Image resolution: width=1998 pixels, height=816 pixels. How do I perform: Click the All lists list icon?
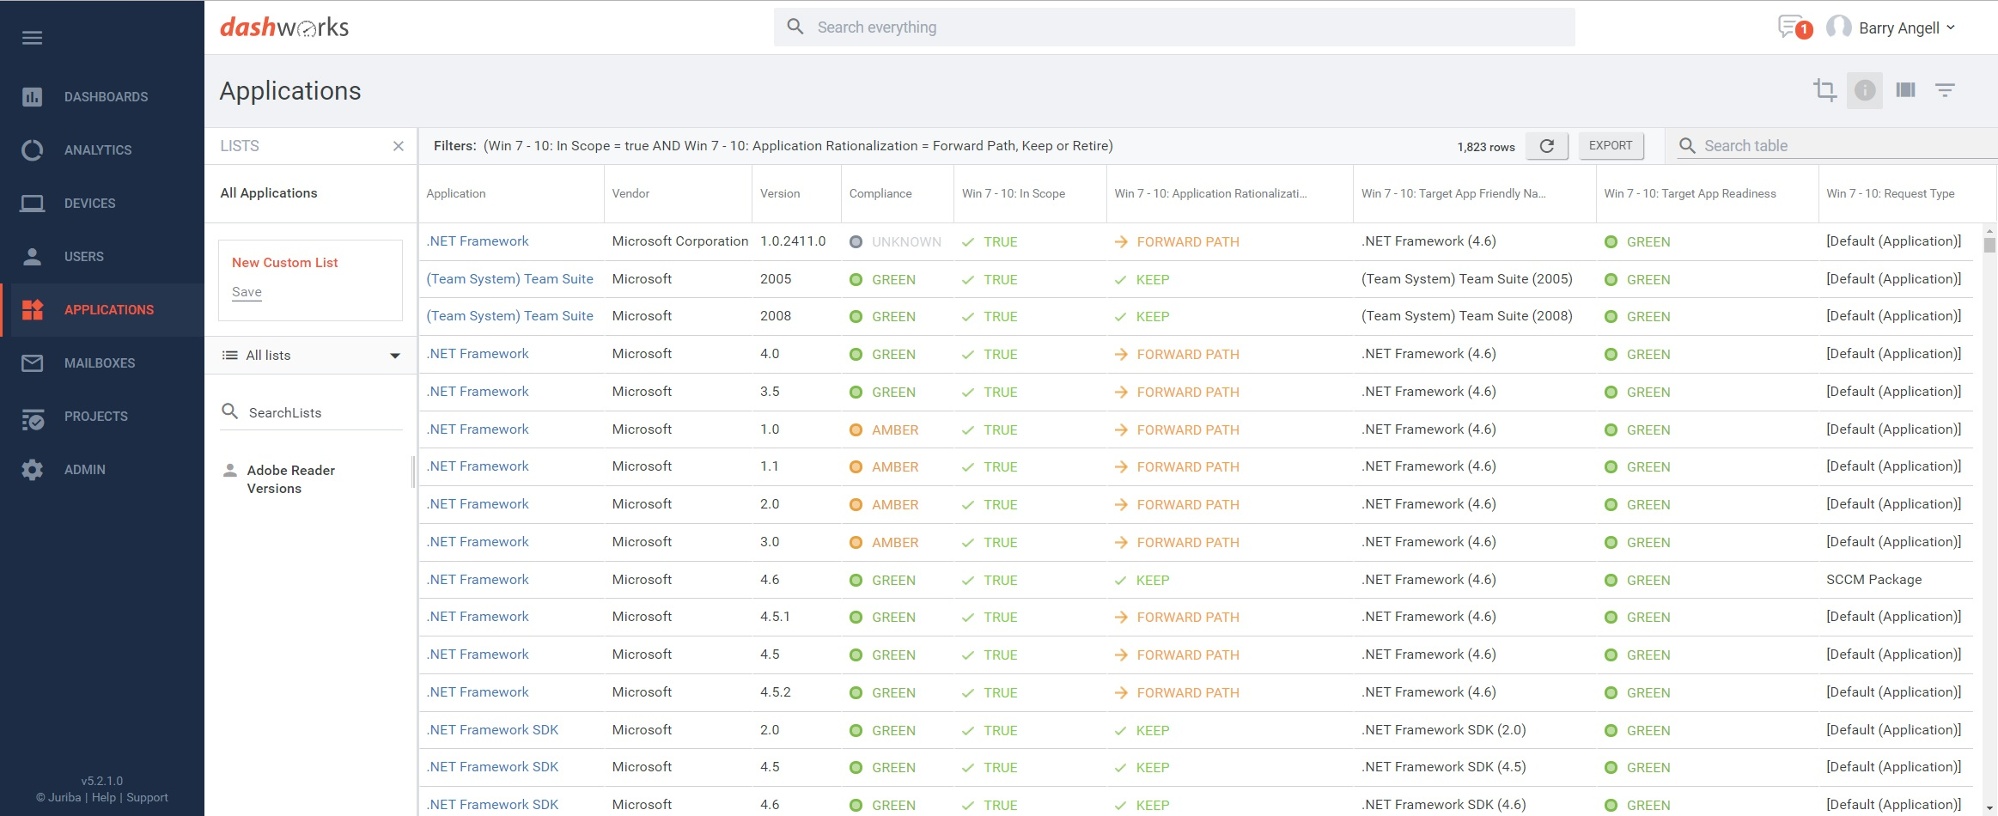[x=230, y=355]
